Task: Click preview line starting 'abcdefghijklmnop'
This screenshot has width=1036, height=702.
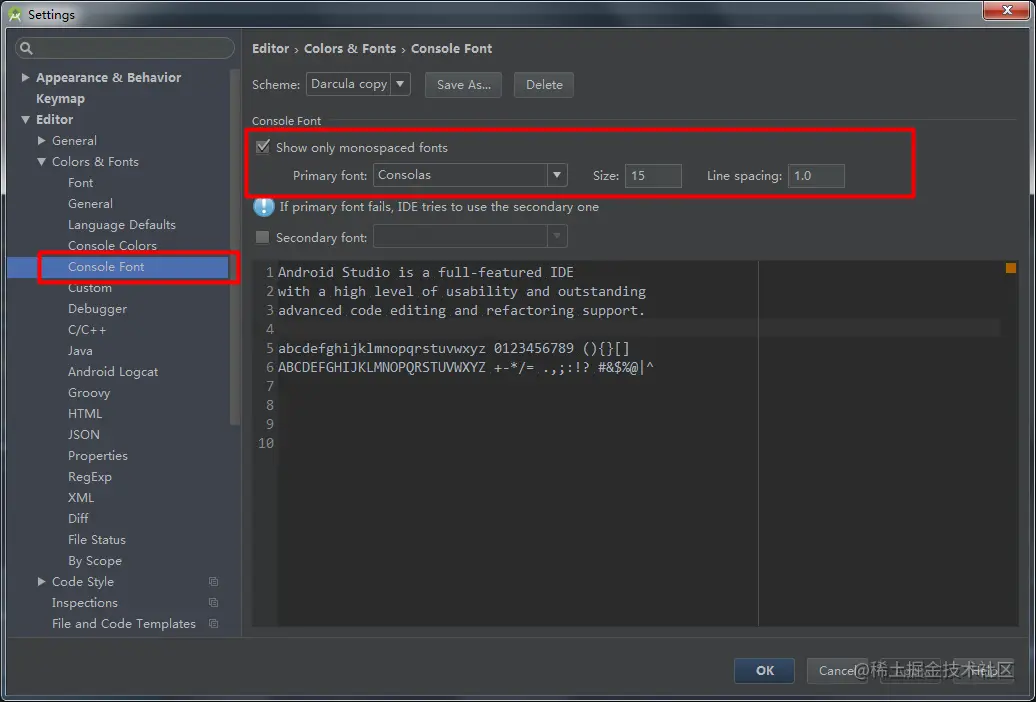Action: pos(454,348)
